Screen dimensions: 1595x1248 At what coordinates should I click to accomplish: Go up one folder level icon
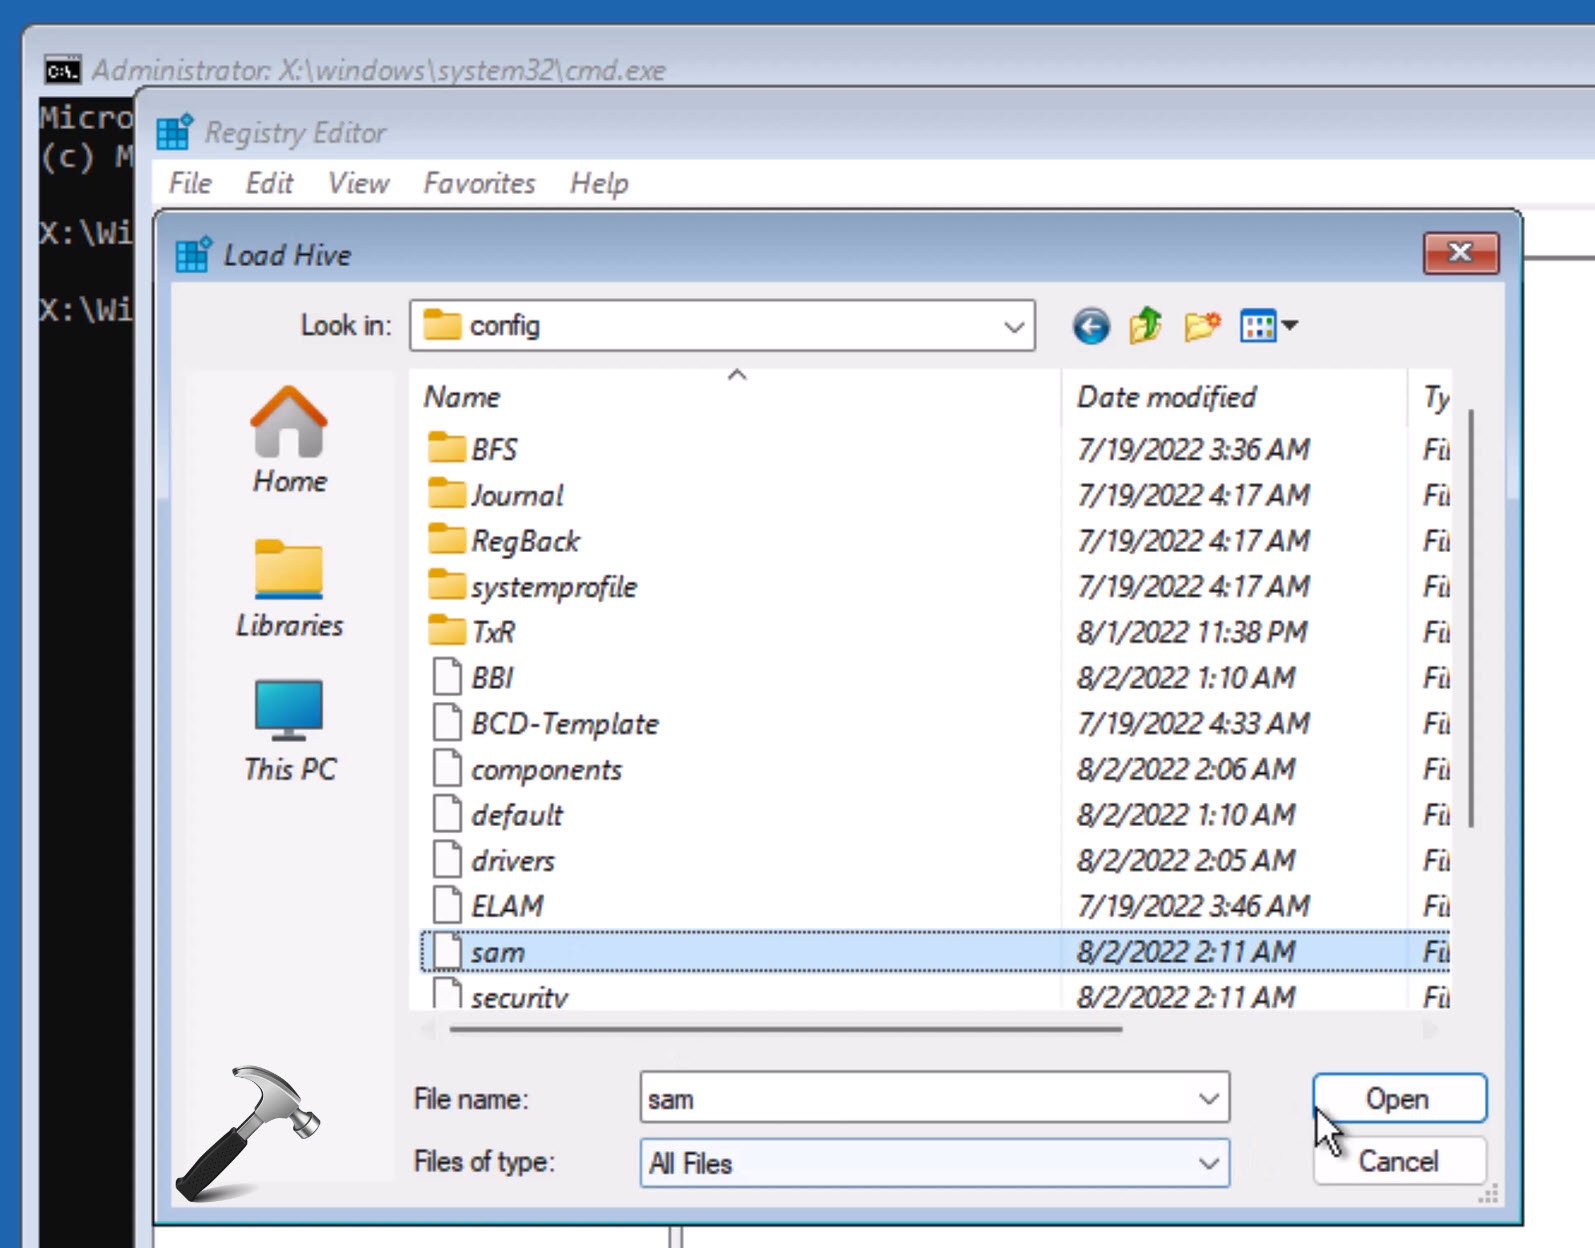pyautogui.click(x=1145, y=326)
